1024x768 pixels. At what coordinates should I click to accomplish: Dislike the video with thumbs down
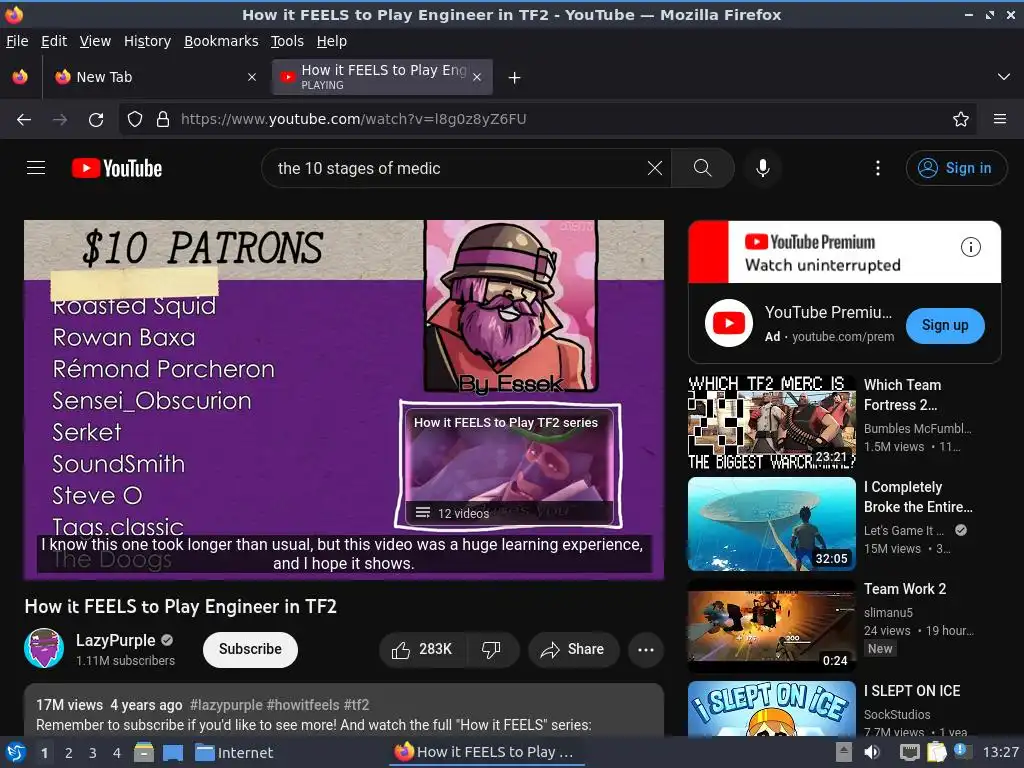coord(491,649)
